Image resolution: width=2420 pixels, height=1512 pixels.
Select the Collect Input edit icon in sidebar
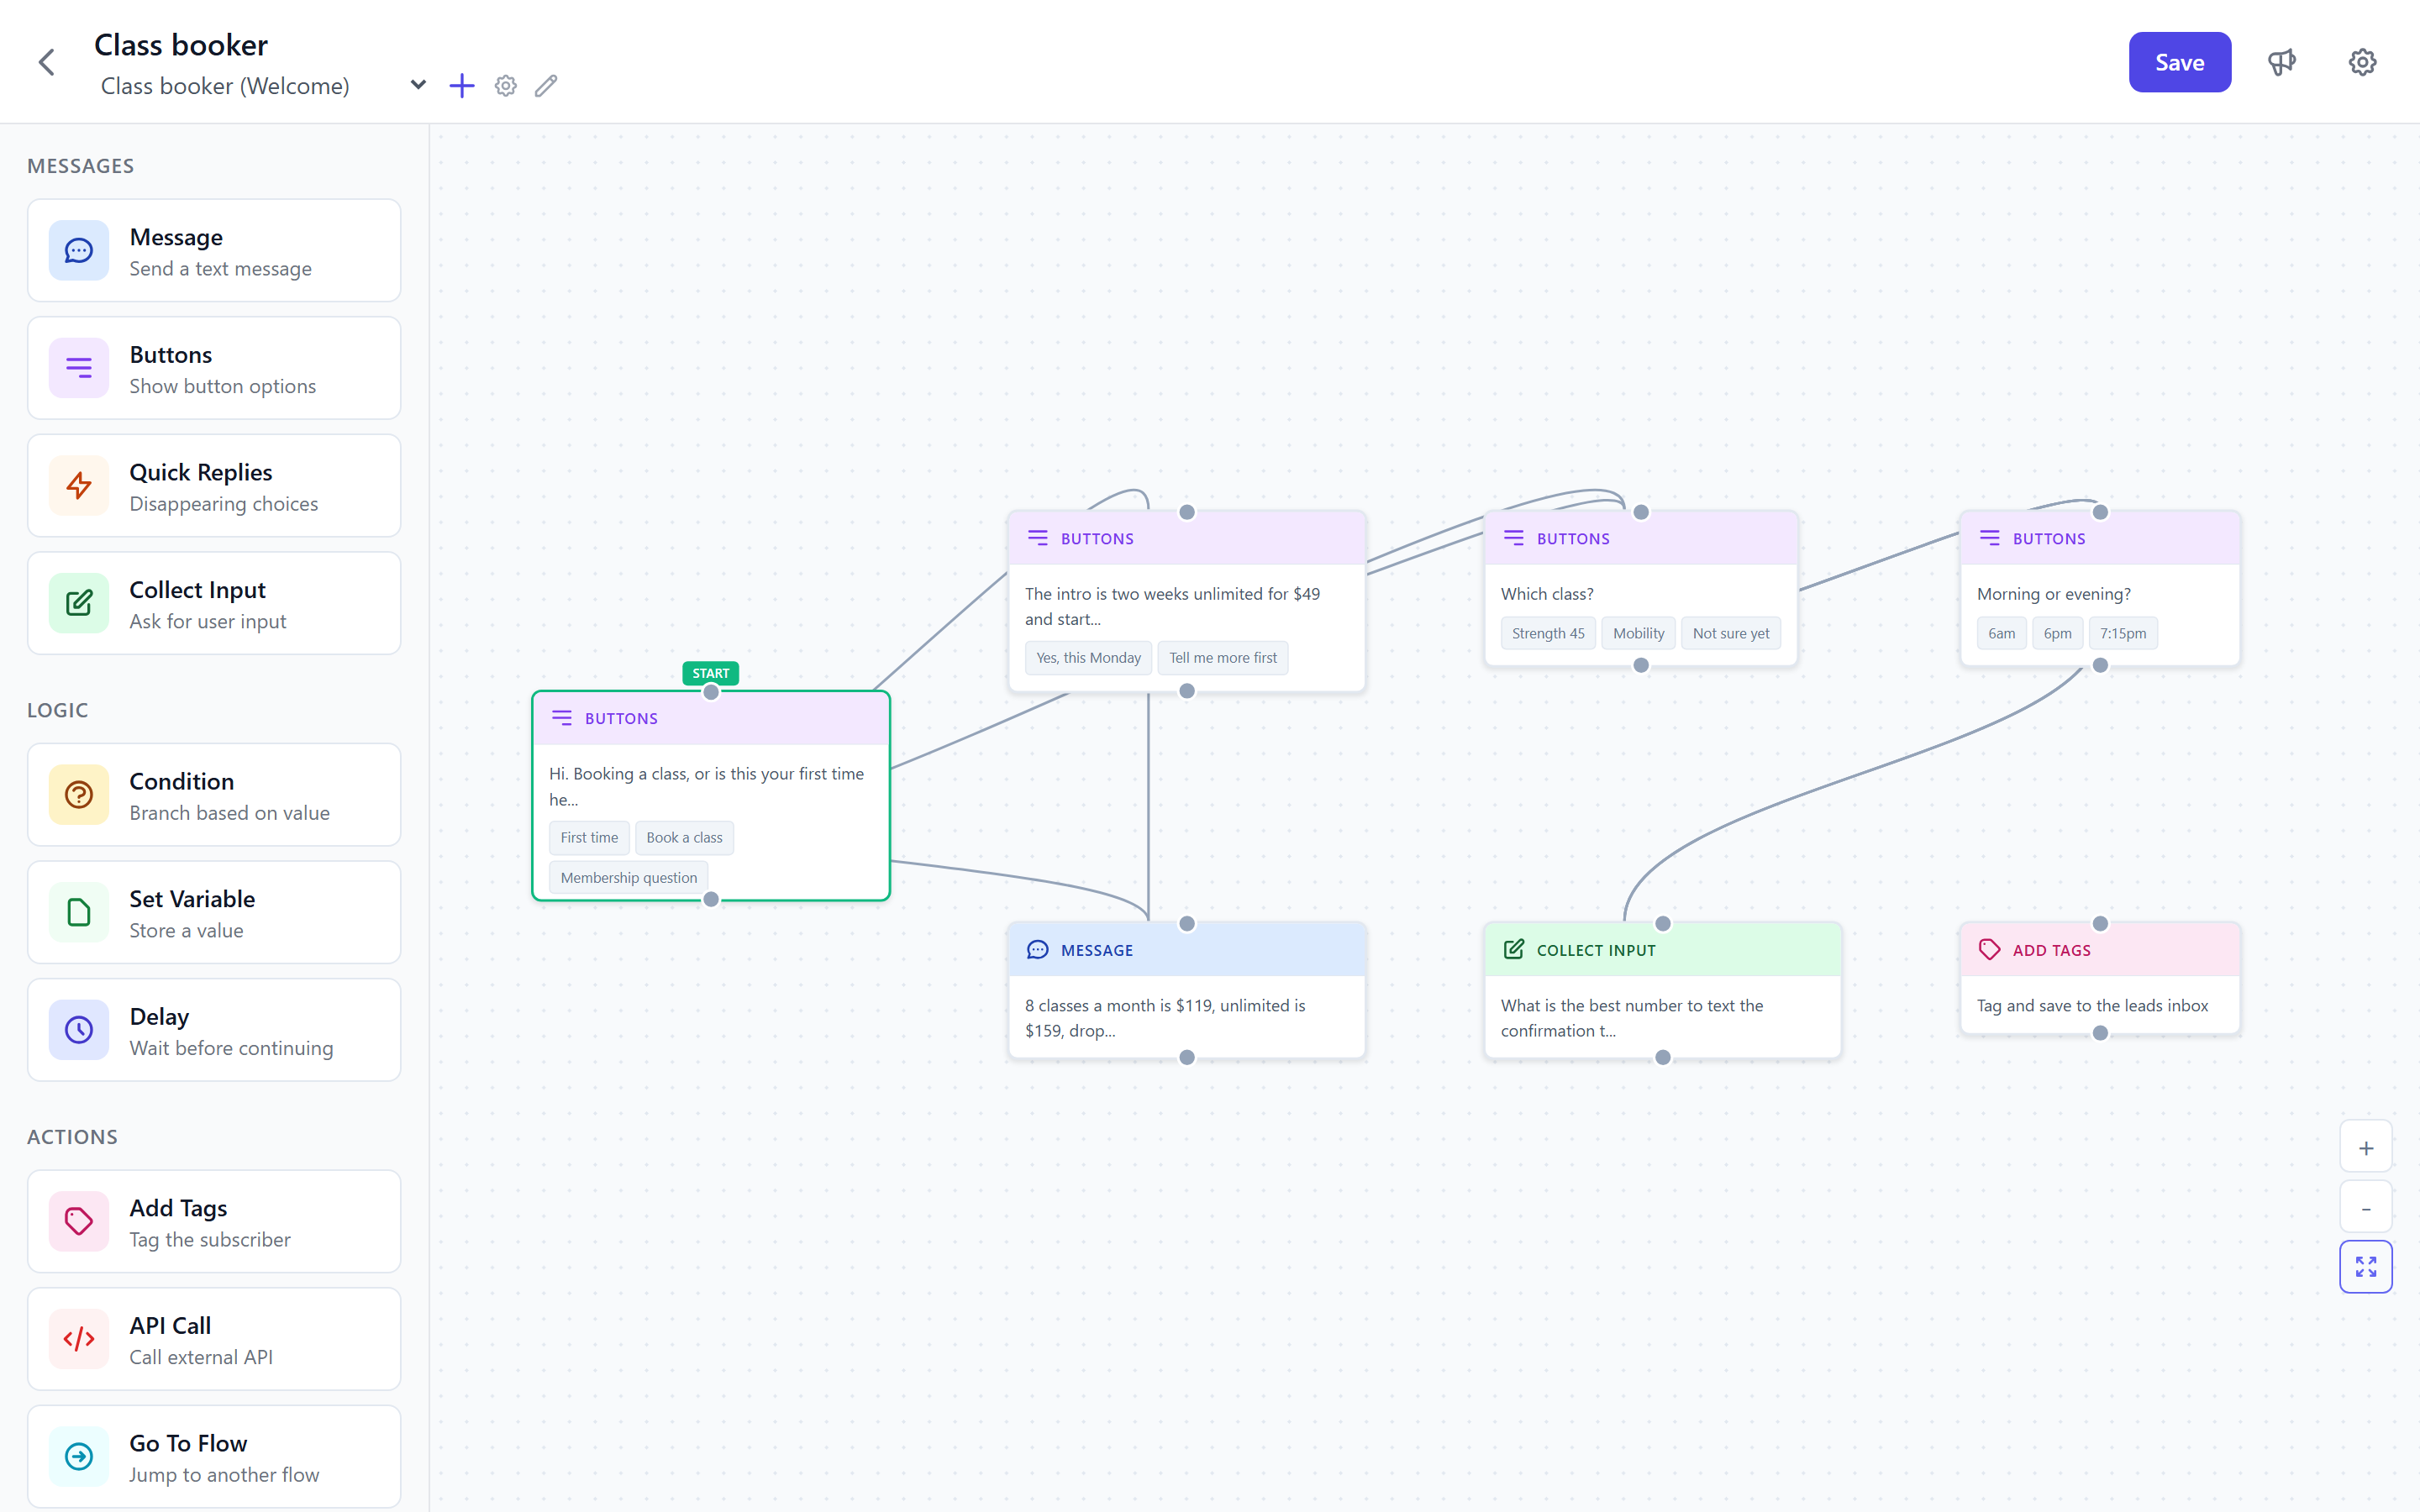pyautogui.click(x=79, y=603)
